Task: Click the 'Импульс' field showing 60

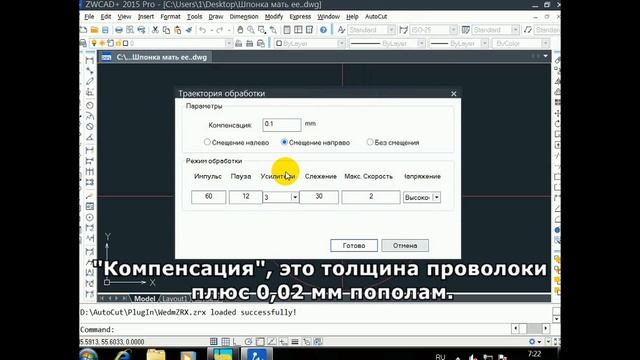Action: (209, 197)
